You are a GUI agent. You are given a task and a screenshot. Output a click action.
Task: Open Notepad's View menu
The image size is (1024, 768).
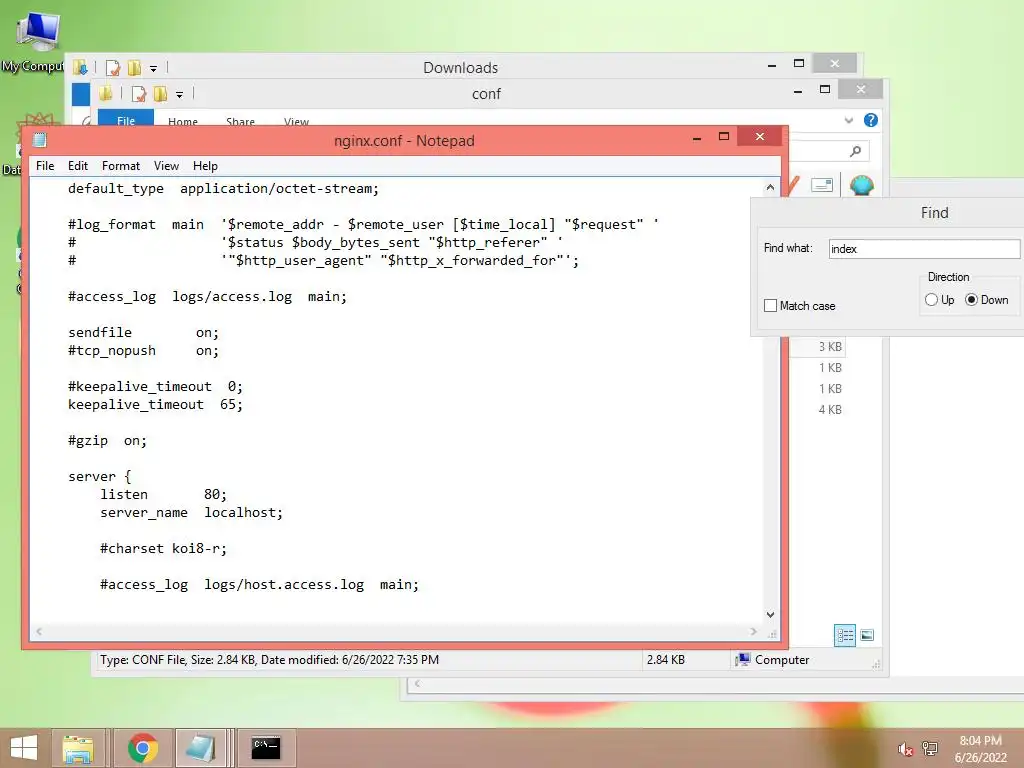[167, 166]
